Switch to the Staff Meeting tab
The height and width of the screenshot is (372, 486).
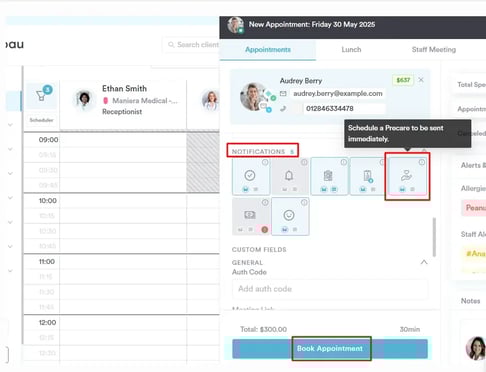coord(434,50)
